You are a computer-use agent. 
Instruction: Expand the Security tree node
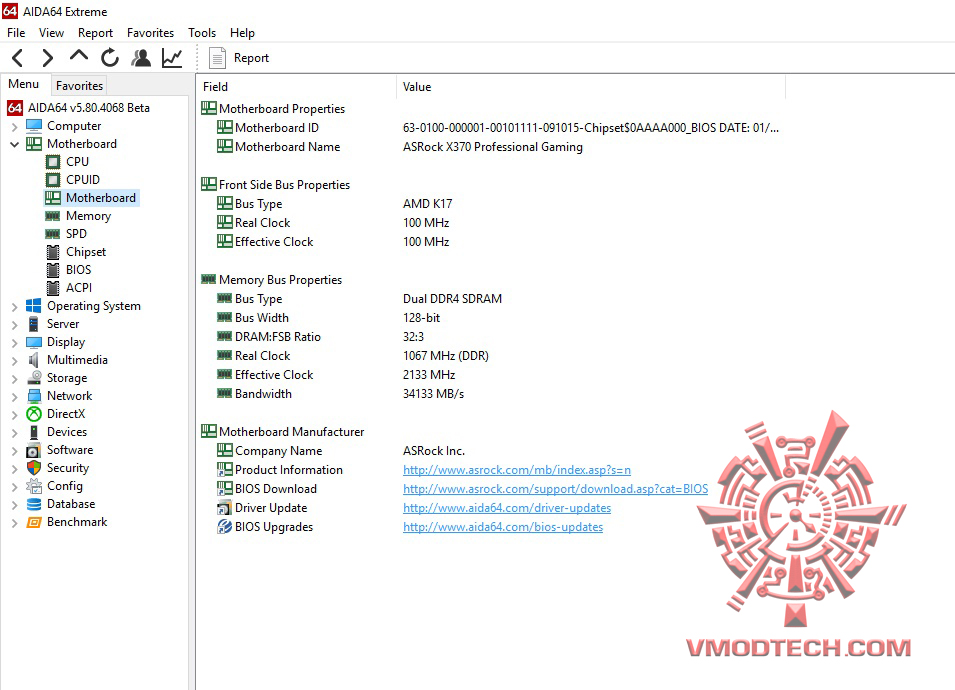click(15, 469)
